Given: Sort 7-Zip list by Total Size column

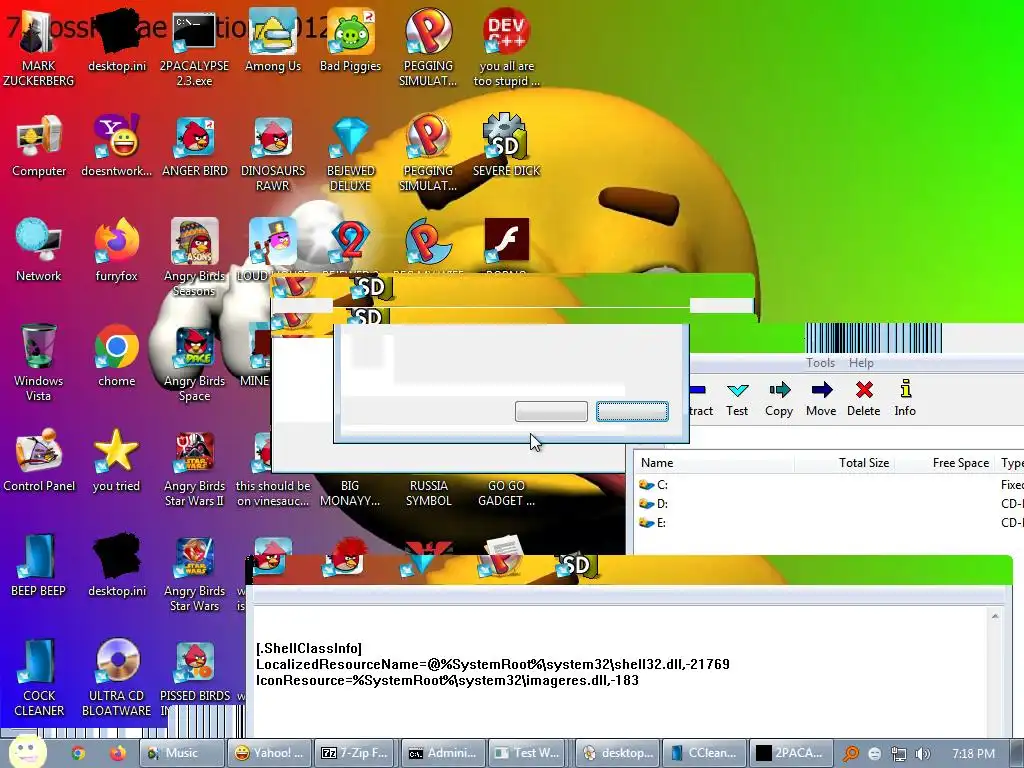Looking at the screenshot, I should 844,462.
